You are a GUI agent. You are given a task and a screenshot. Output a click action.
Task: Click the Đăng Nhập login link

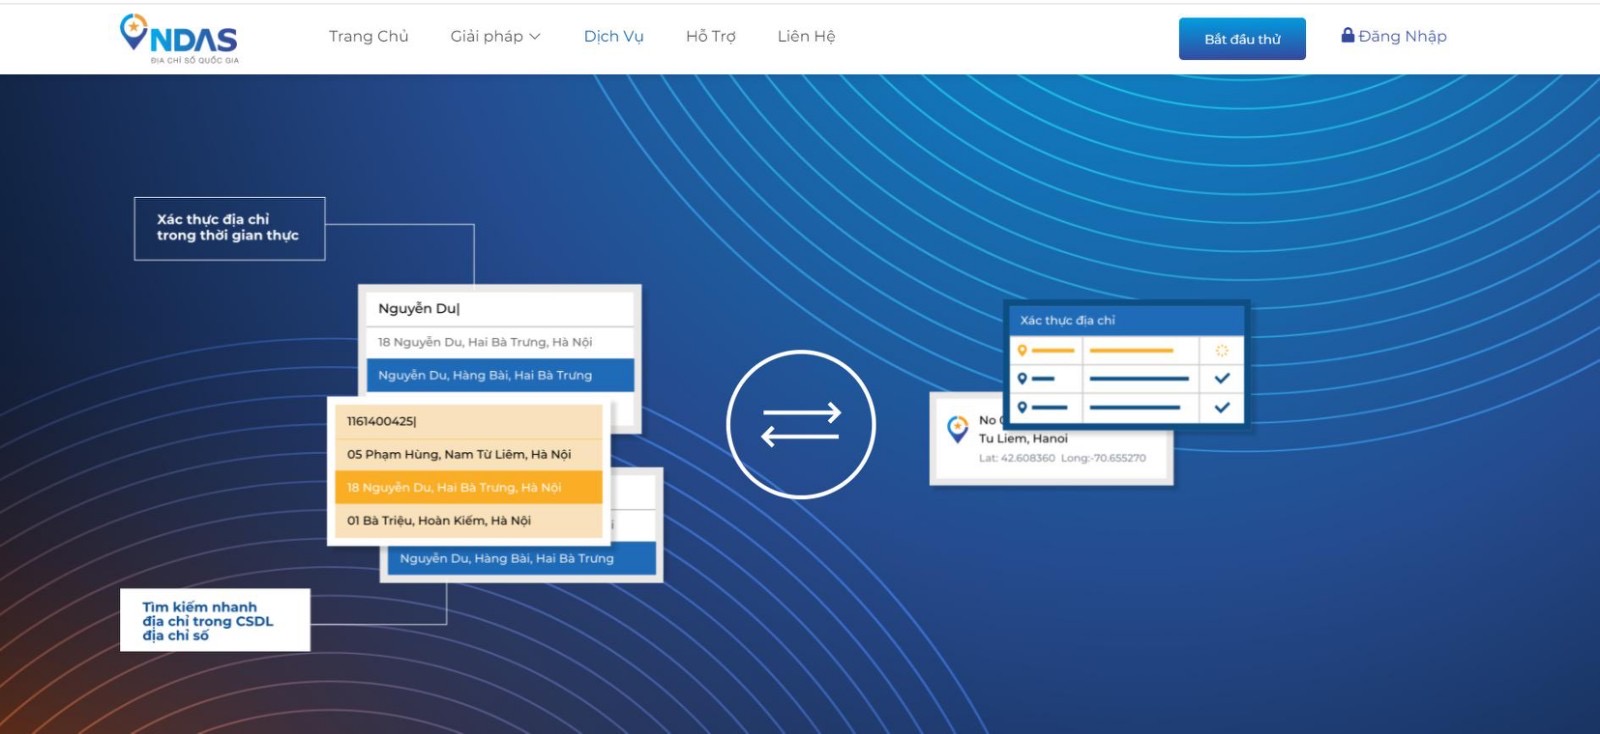coord(1402,36)
